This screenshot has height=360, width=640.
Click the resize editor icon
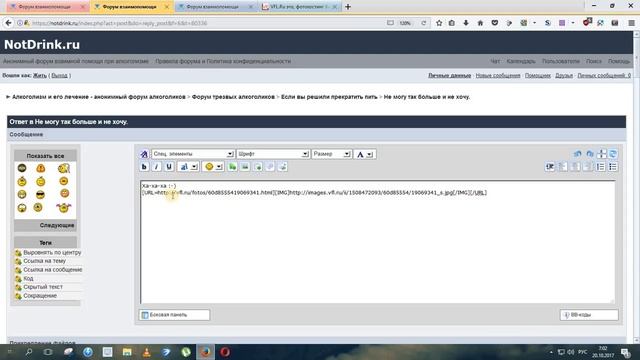(601, 154)
